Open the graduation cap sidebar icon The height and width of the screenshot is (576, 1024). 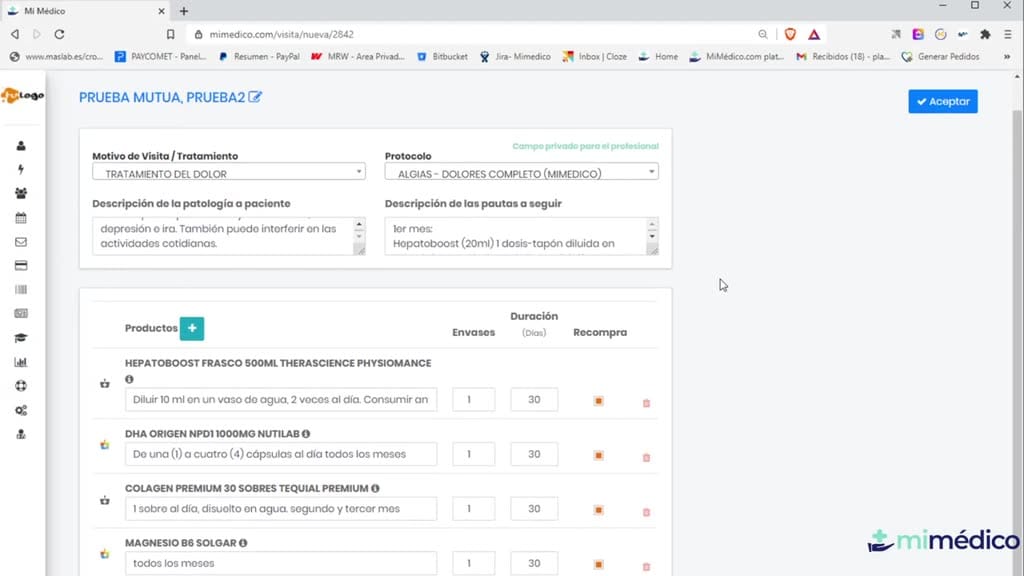[21, 338]
